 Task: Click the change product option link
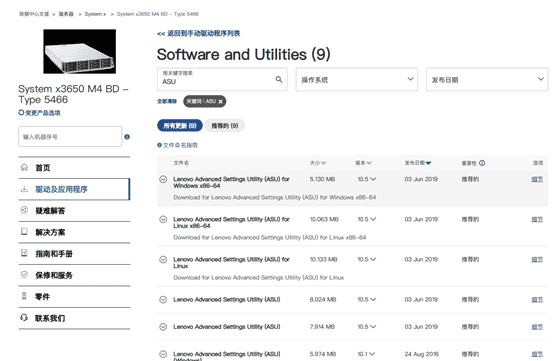(43, 113)
